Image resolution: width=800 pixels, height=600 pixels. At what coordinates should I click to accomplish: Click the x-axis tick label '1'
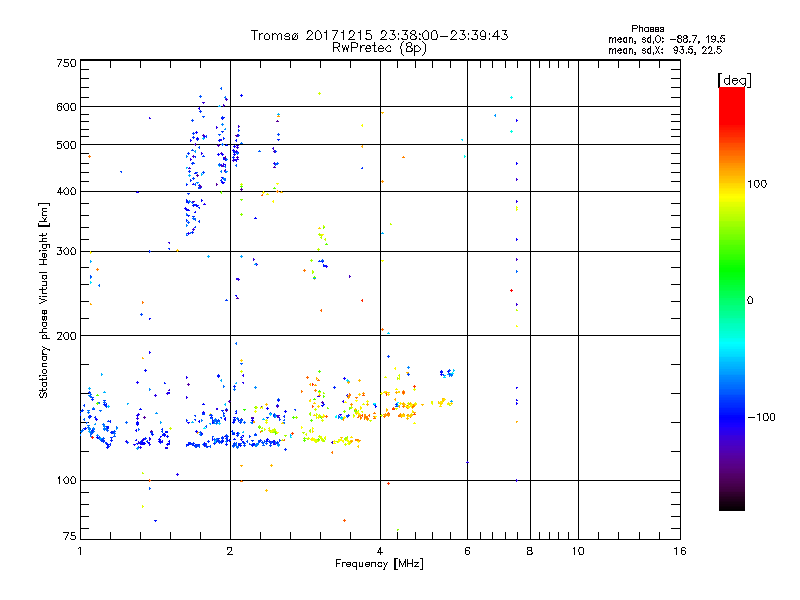(80, 551)
